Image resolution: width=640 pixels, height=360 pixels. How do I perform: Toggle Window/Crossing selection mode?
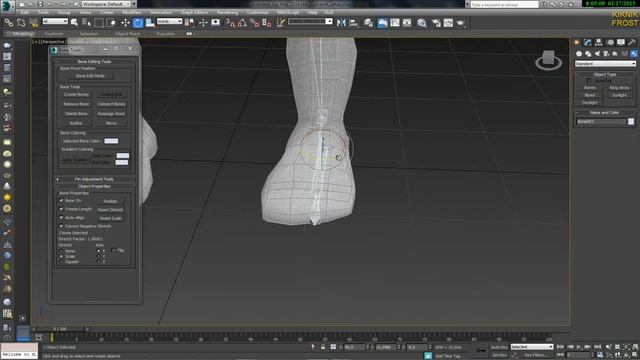point(111,23)
